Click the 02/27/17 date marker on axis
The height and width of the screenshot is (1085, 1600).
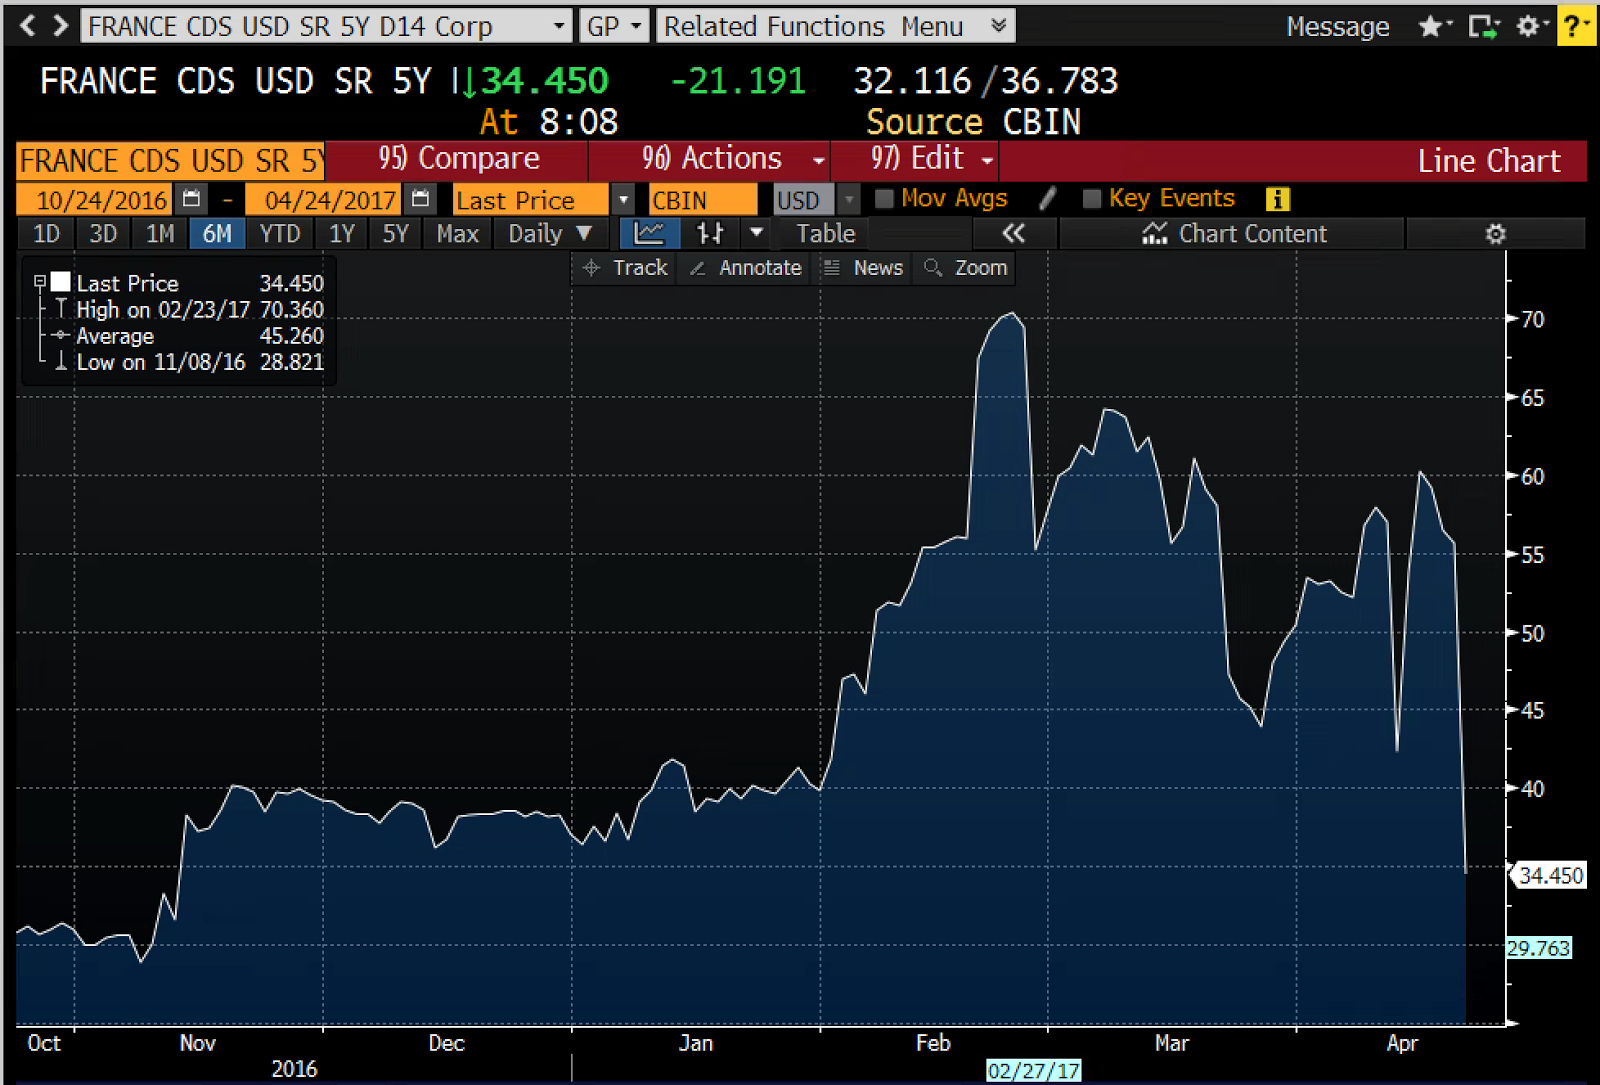(1033, 1070)
